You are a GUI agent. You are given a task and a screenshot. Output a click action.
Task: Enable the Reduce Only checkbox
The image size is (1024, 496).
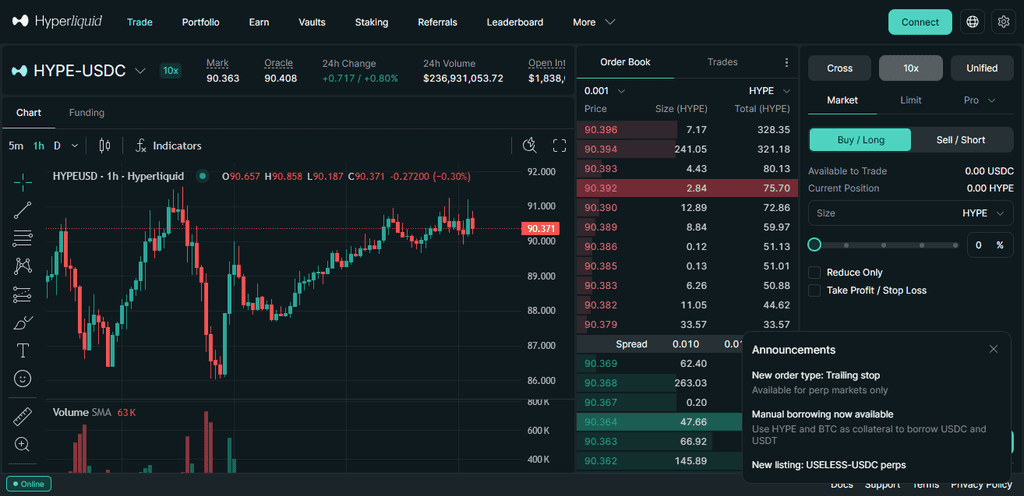pos(814,273)
